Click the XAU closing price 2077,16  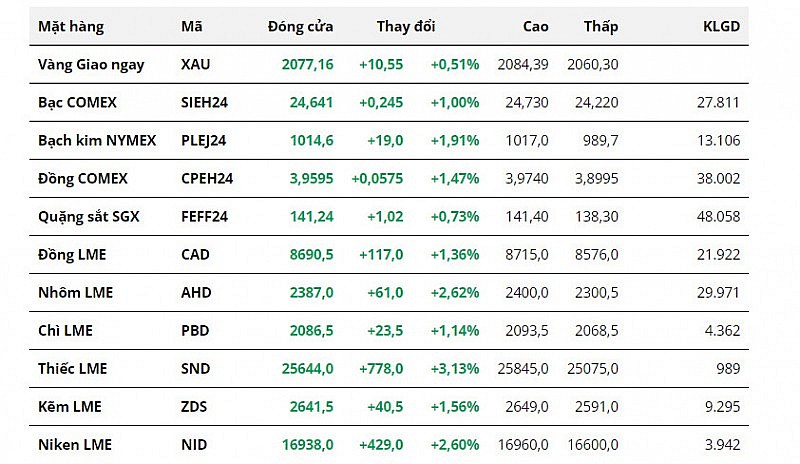click(307, 64)
